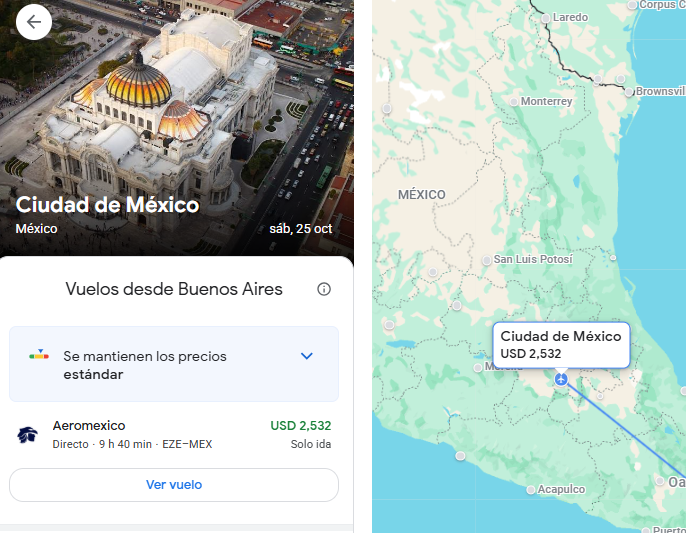The width and height of the screenshot is (686, 533).
Task: Click the sáb, 25 oct date label
Action: 300,228
